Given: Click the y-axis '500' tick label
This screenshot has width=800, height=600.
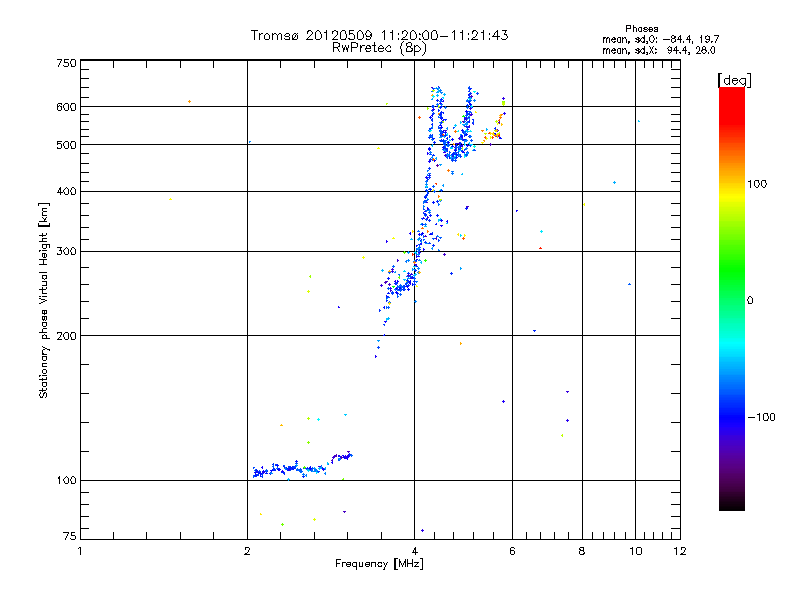Looking at the screenshot, I should click(x=66, y=145).
